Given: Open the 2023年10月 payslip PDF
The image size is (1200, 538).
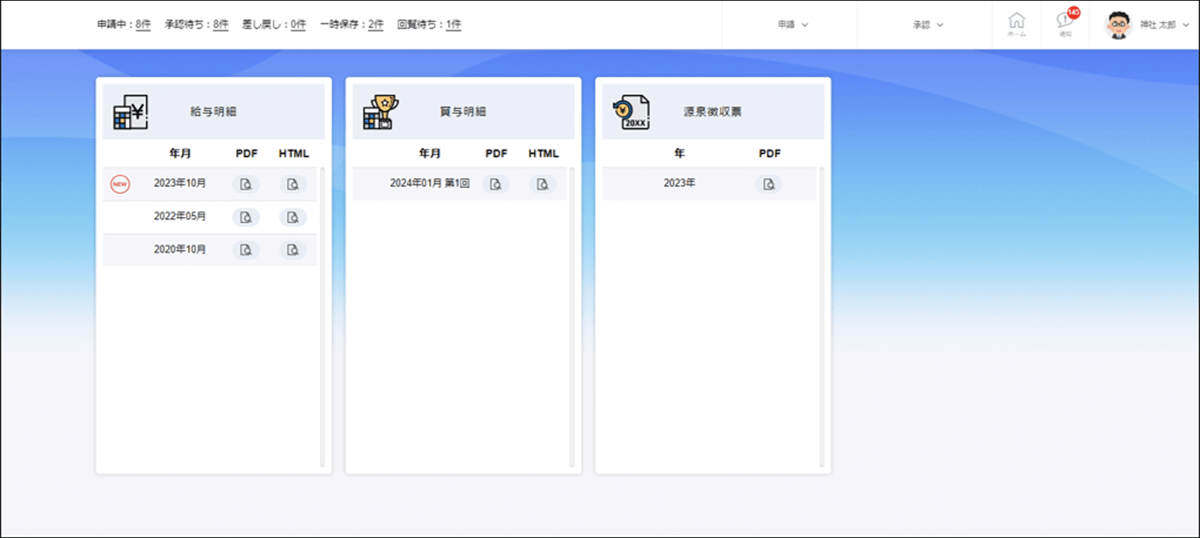Looking at the screenshot, I should pyautogui.click(x=246, y=184).
